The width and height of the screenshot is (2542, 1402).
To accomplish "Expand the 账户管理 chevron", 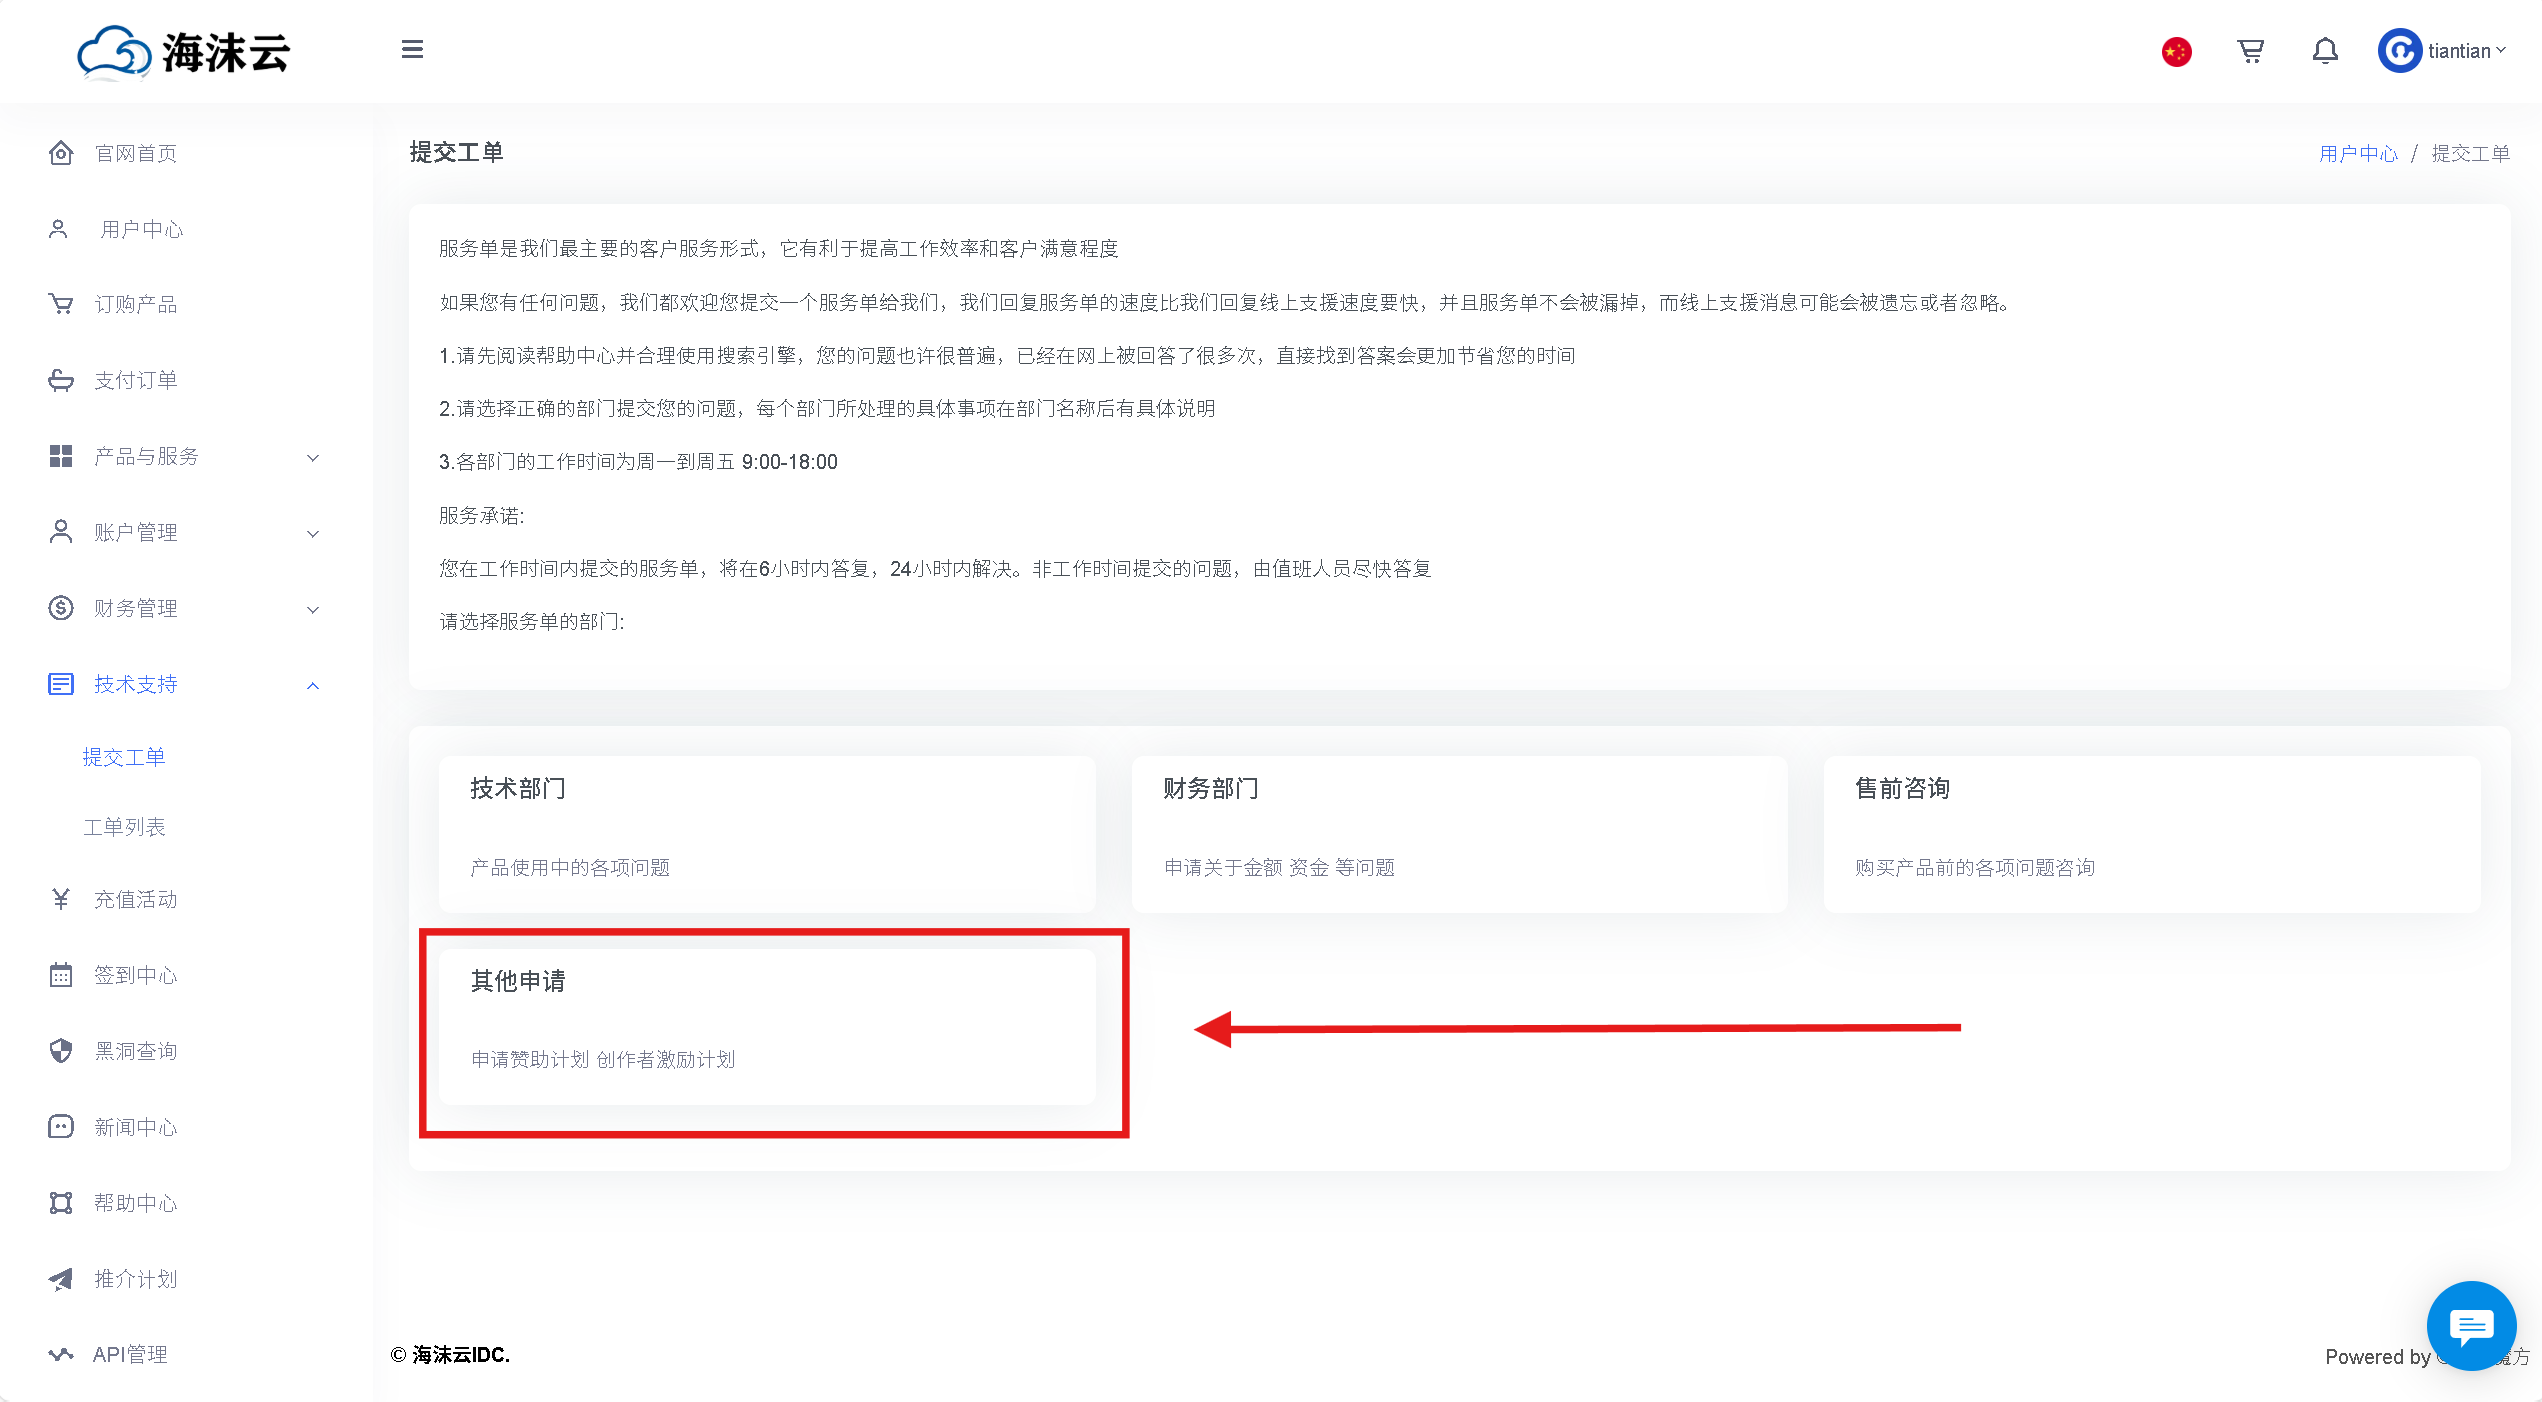I will click(x=313, y=533).
